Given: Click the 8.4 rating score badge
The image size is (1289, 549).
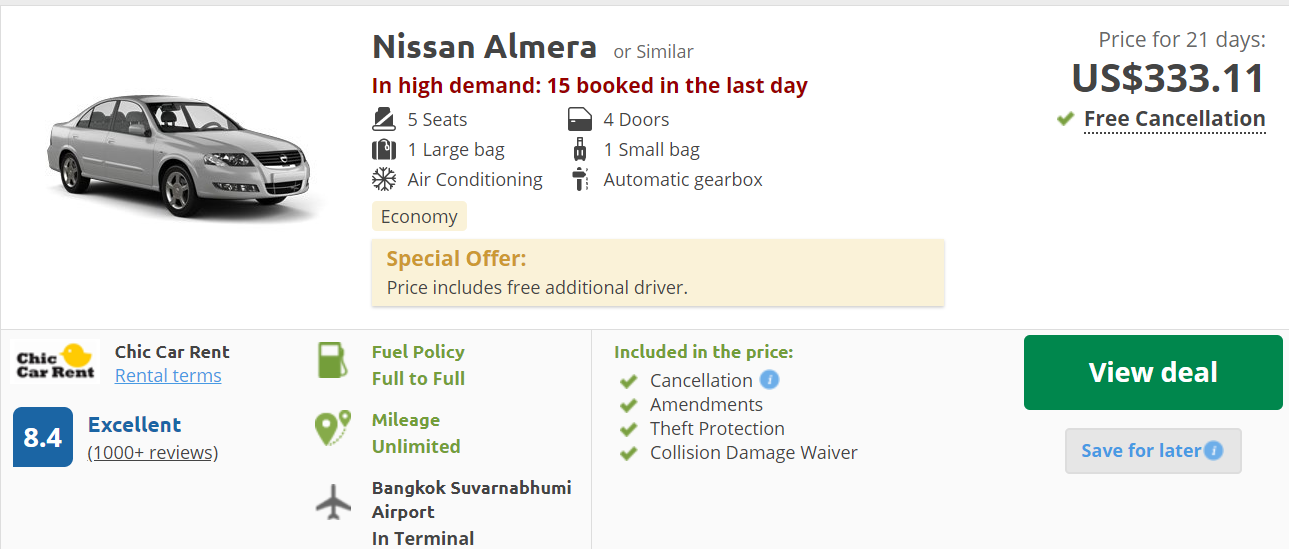Looking at the screenshot, I should tap(43, 437).
